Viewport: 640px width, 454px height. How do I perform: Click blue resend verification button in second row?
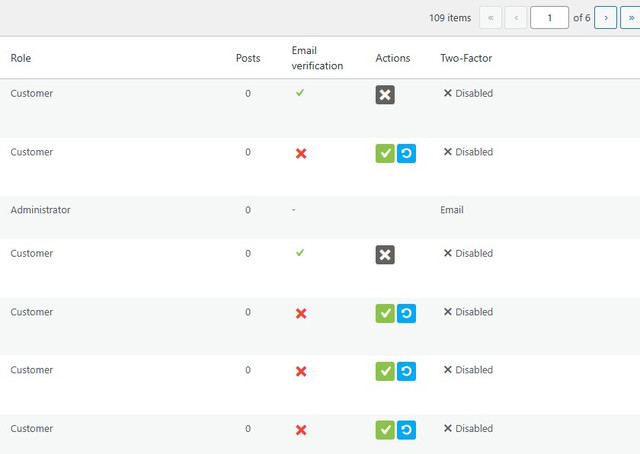tap(406, 154)
